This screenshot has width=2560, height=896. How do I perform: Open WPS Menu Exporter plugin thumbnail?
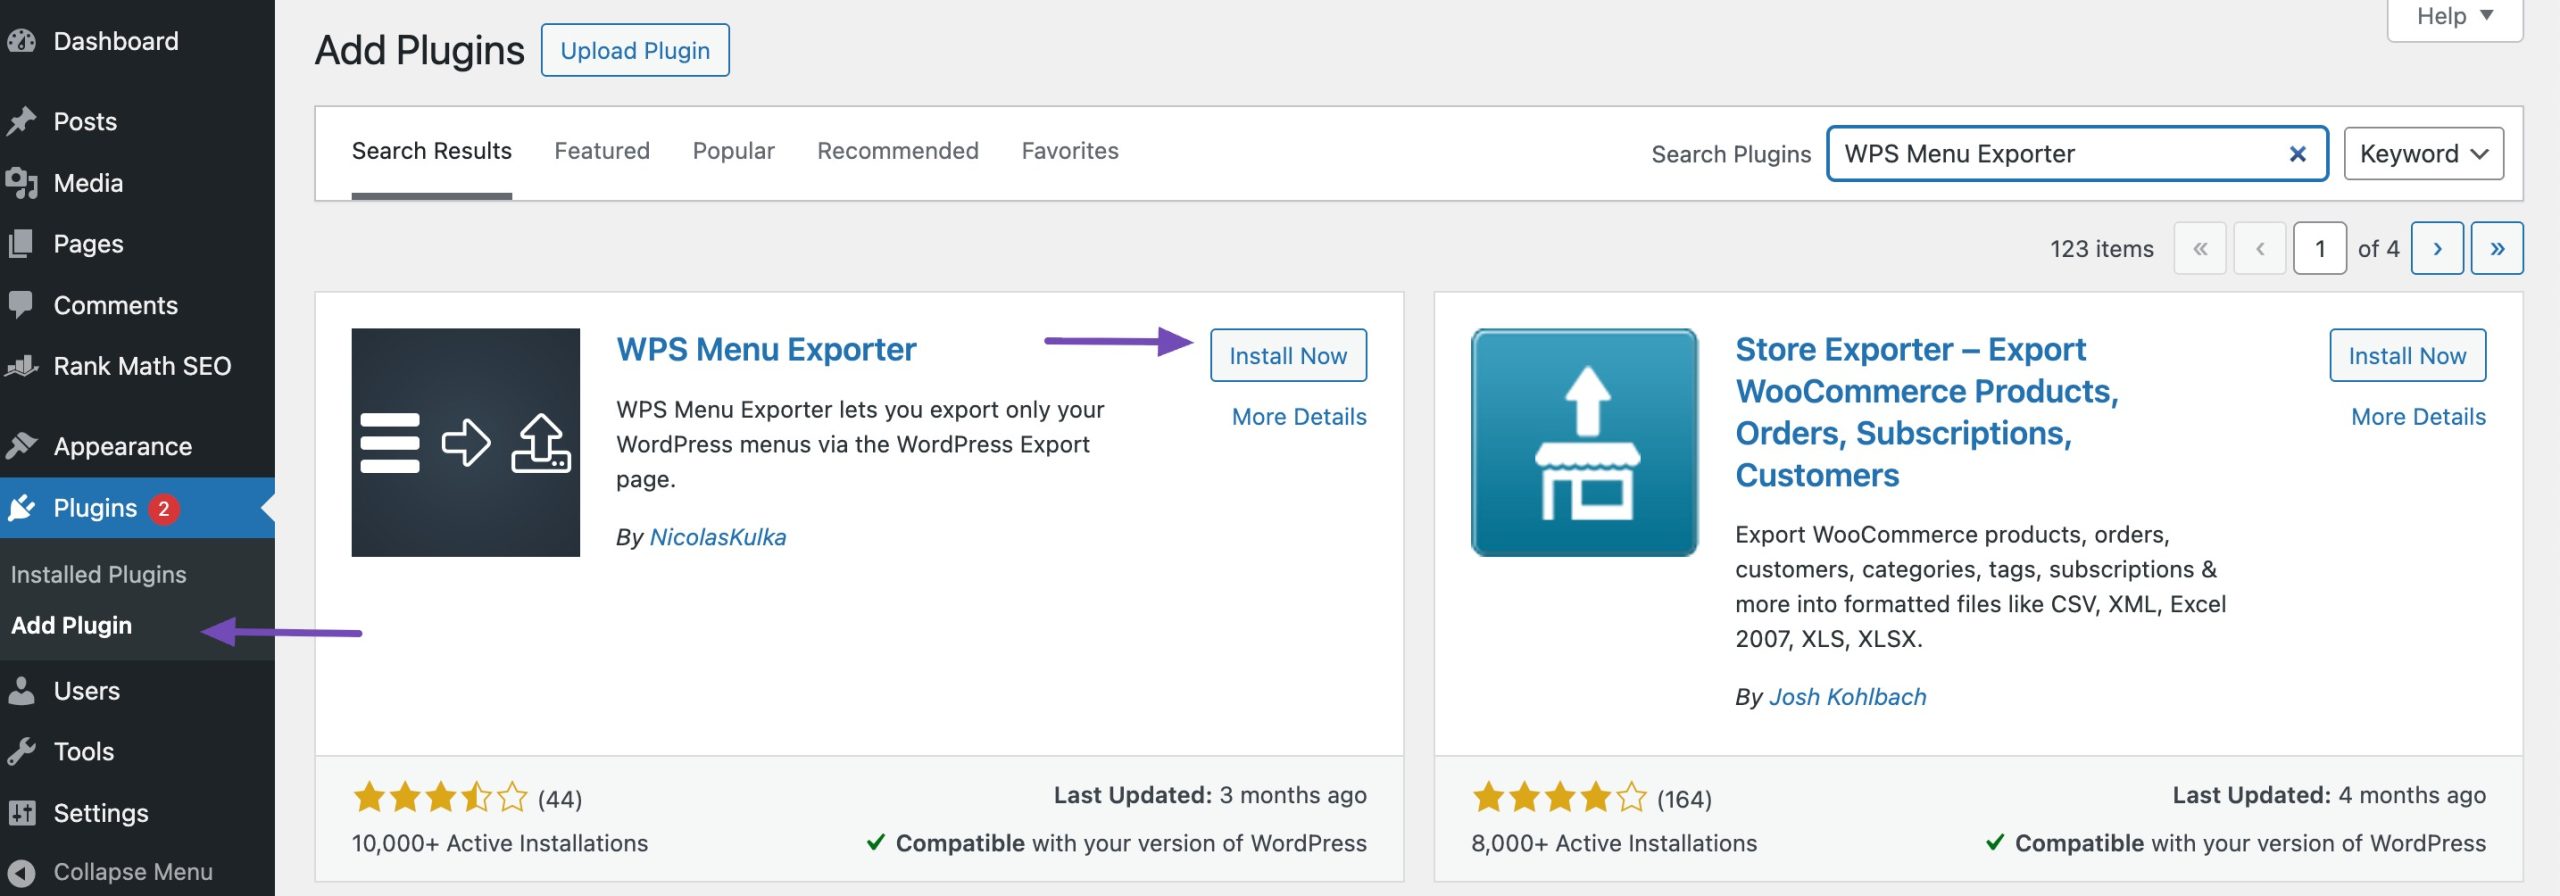coord(466,442)
